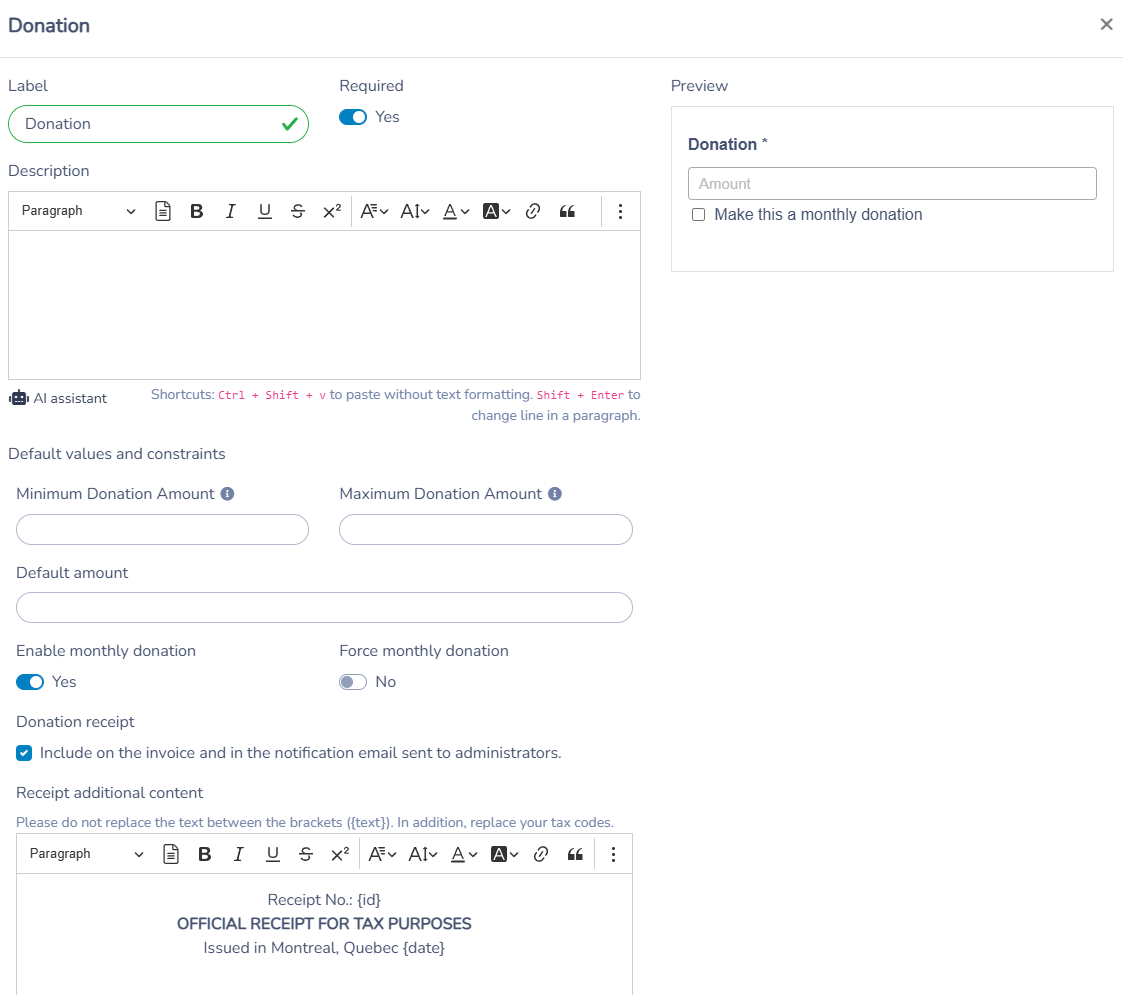The height and width of the screenshot is (995, 1123).
Task: Insert link in Description editor toolbar
Action: point(533,211)
